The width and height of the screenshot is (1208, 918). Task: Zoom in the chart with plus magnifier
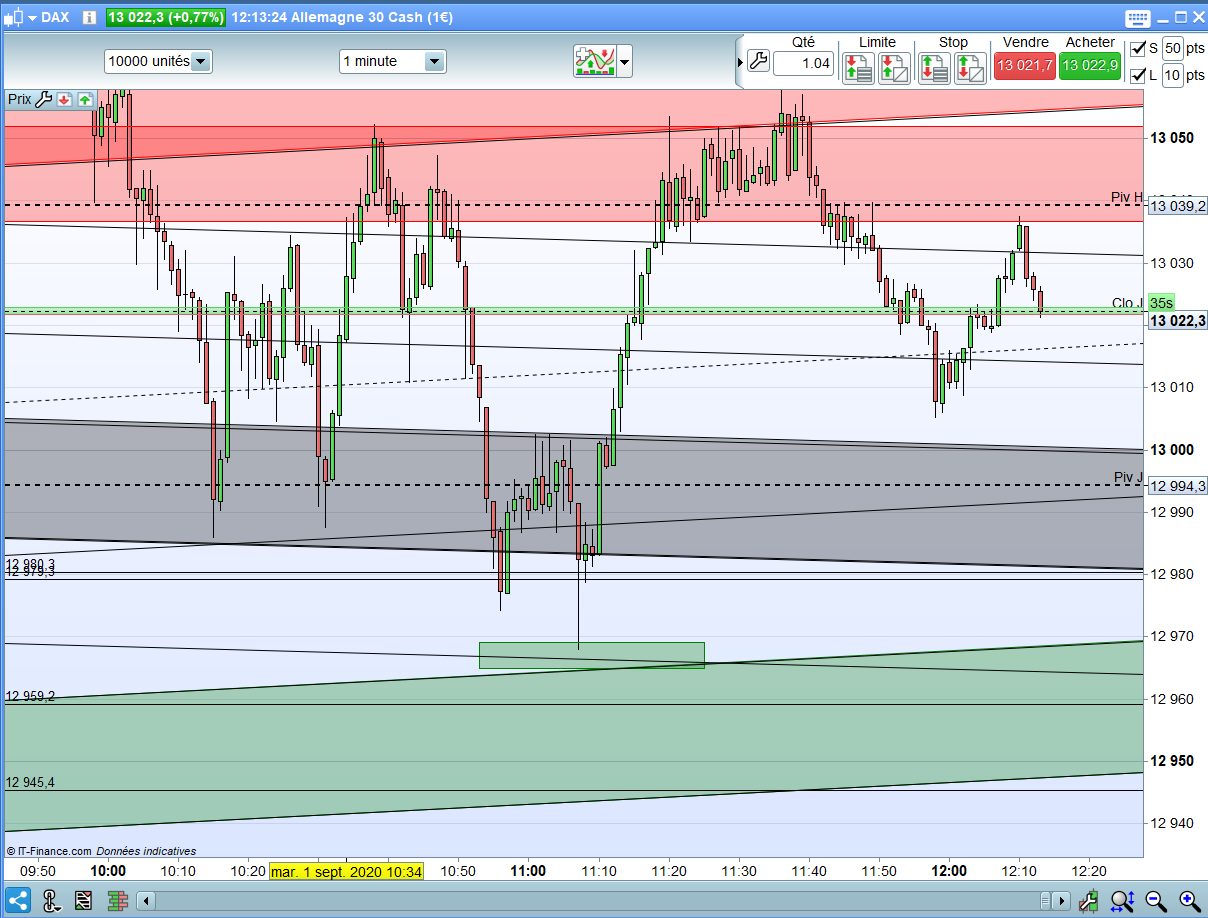coord(1189,900)
